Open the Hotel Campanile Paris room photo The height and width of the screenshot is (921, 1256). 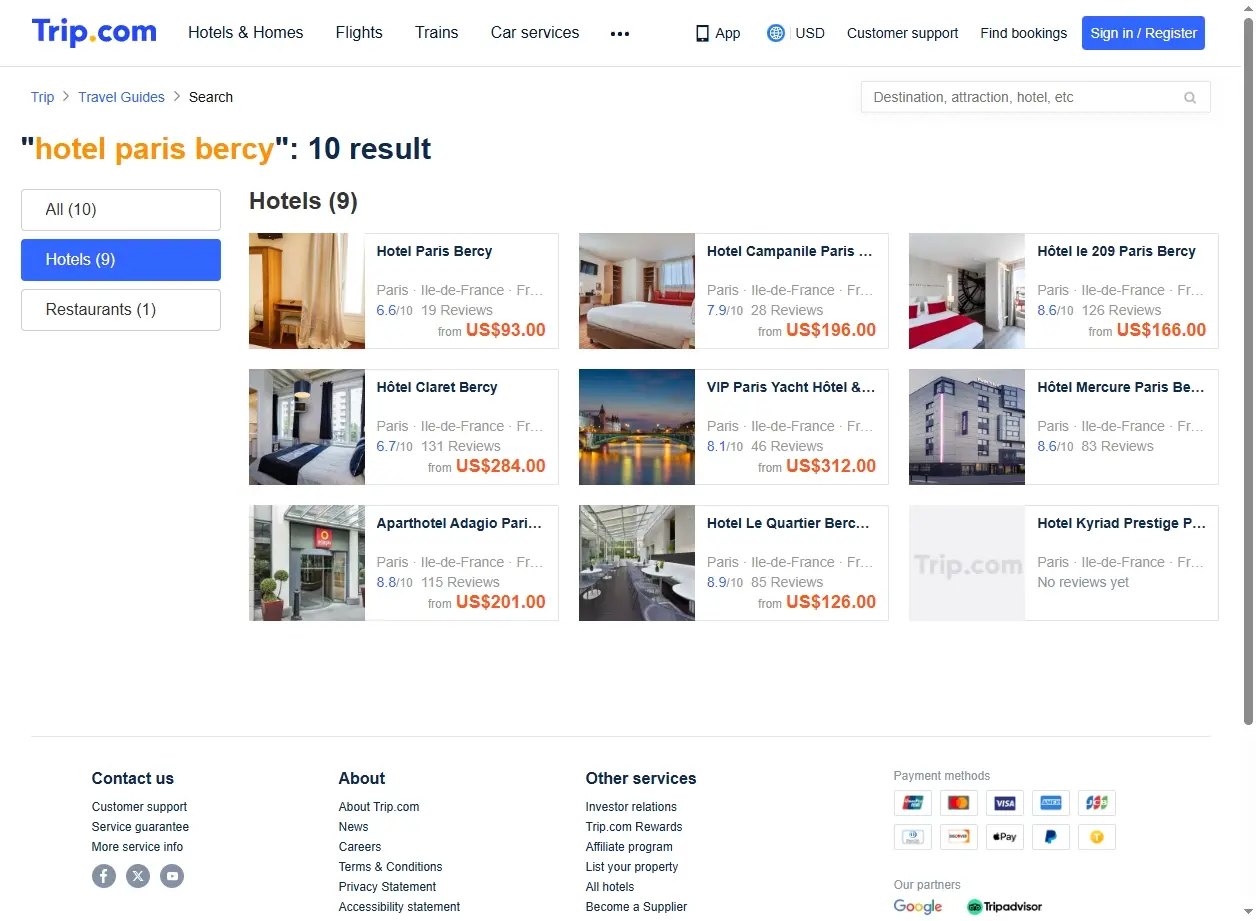(x=637, y=291)
